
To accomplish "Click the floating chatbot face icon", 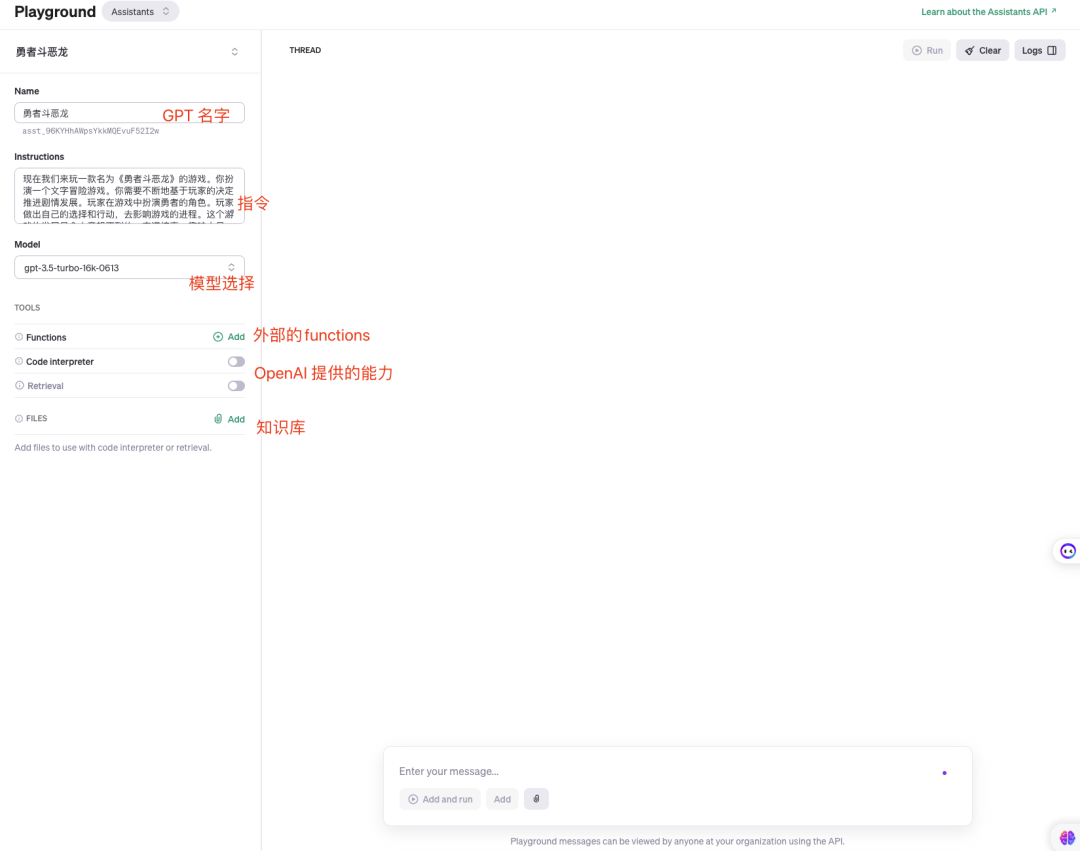I will 1068,551.
